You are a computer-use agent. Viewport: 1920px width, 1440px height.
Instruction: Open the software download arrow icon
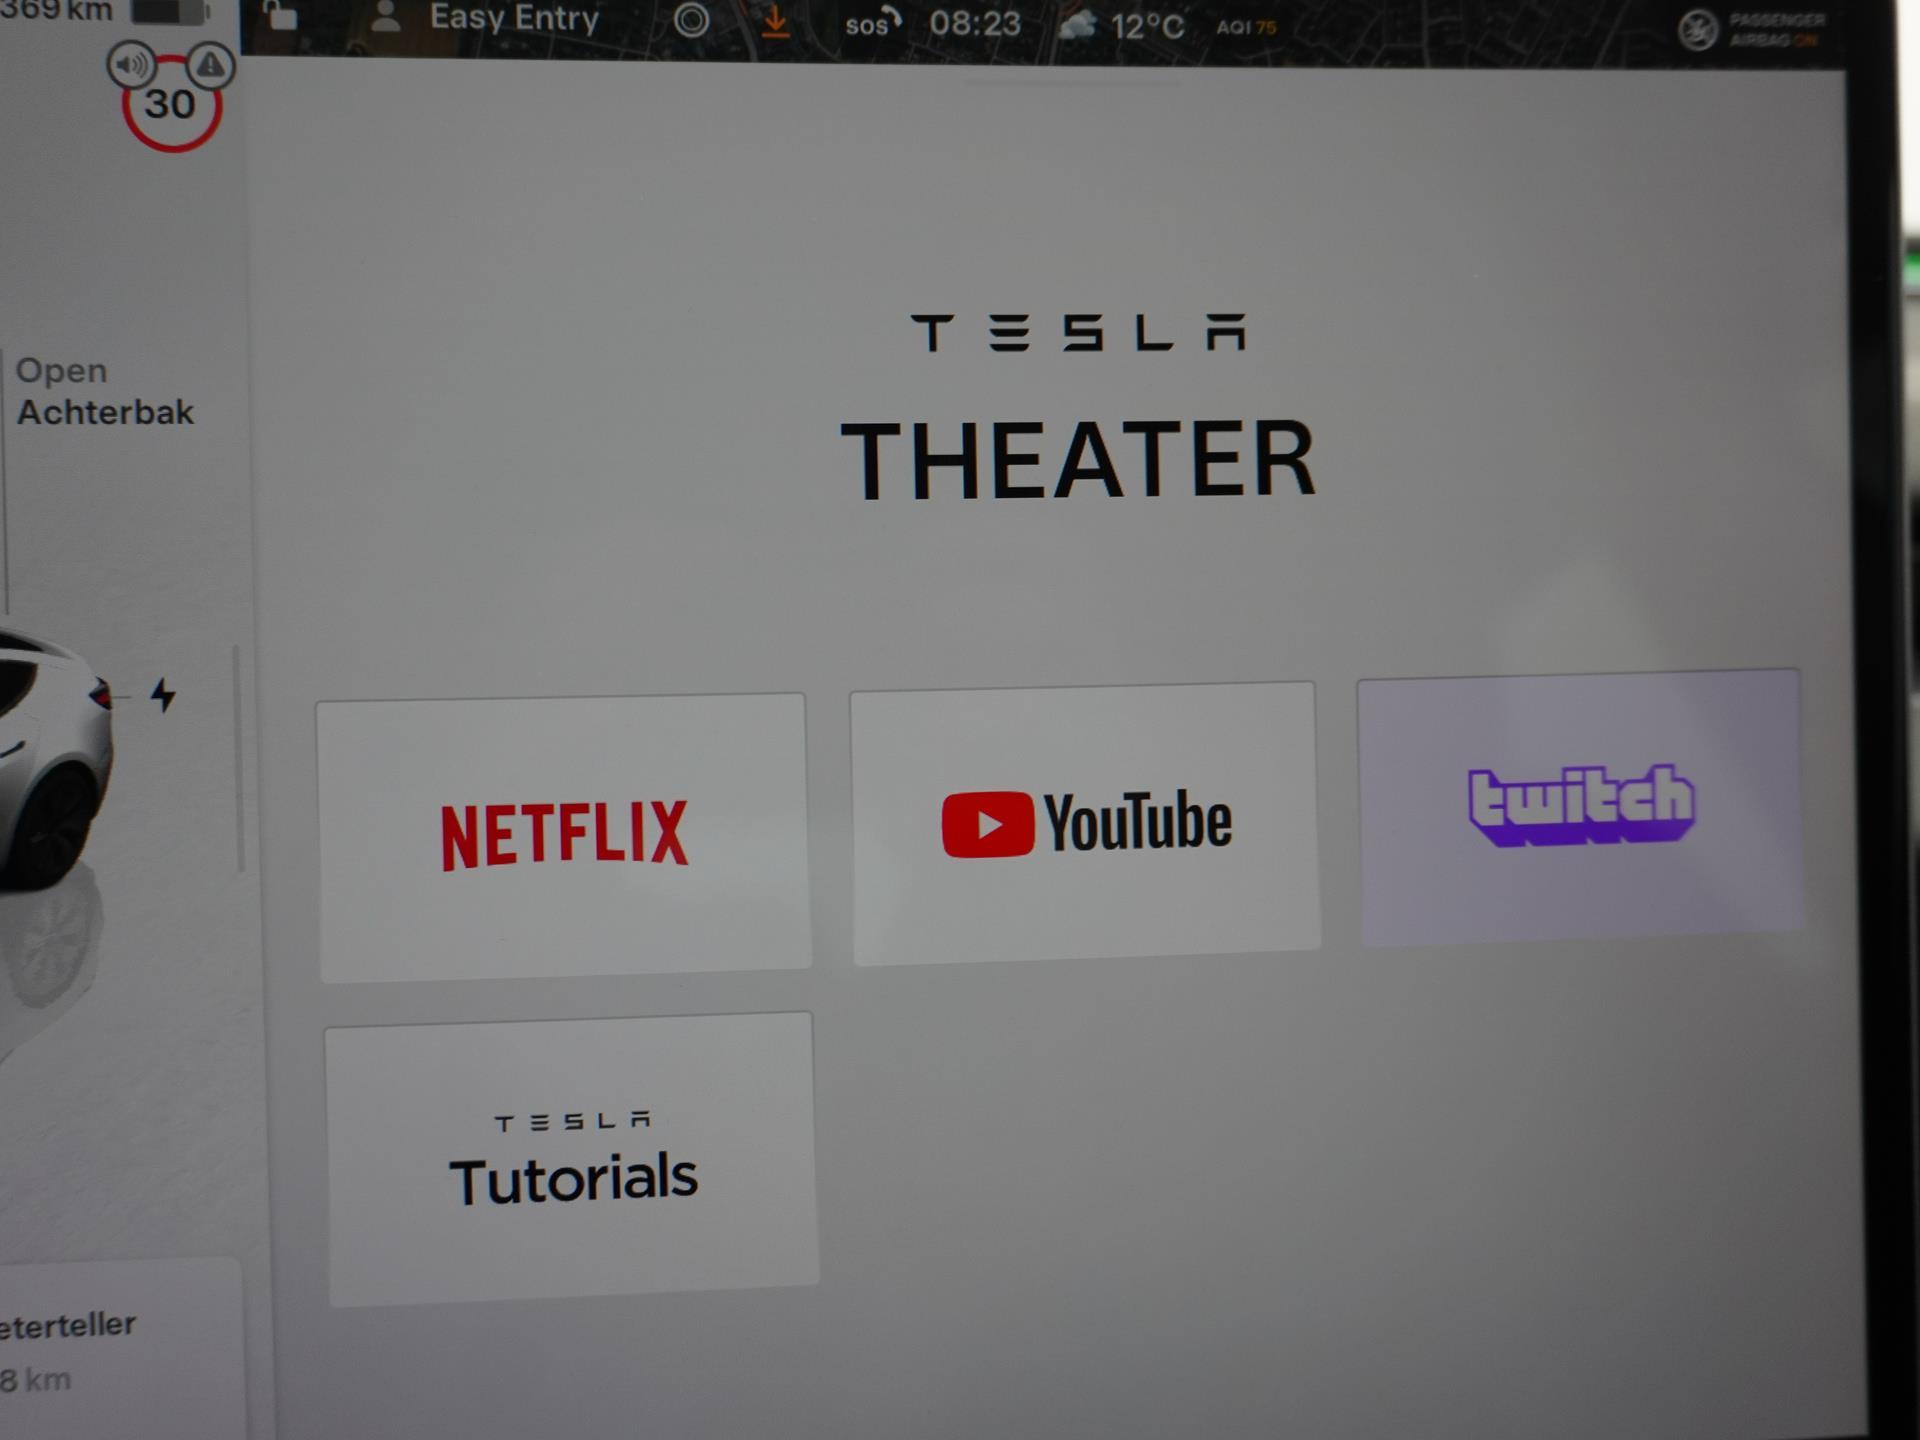pos(775,23)
